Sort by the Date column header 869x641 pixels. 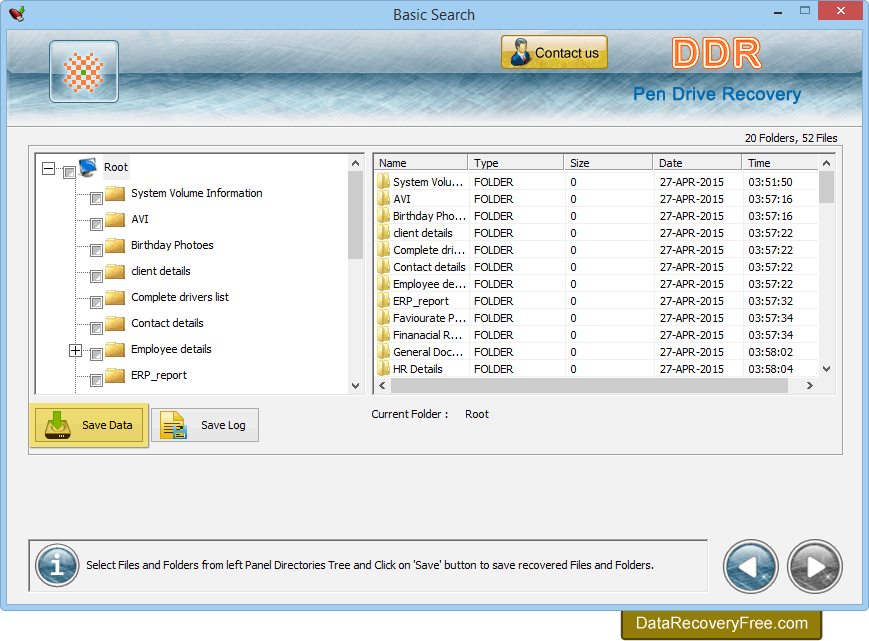[697, 163]
